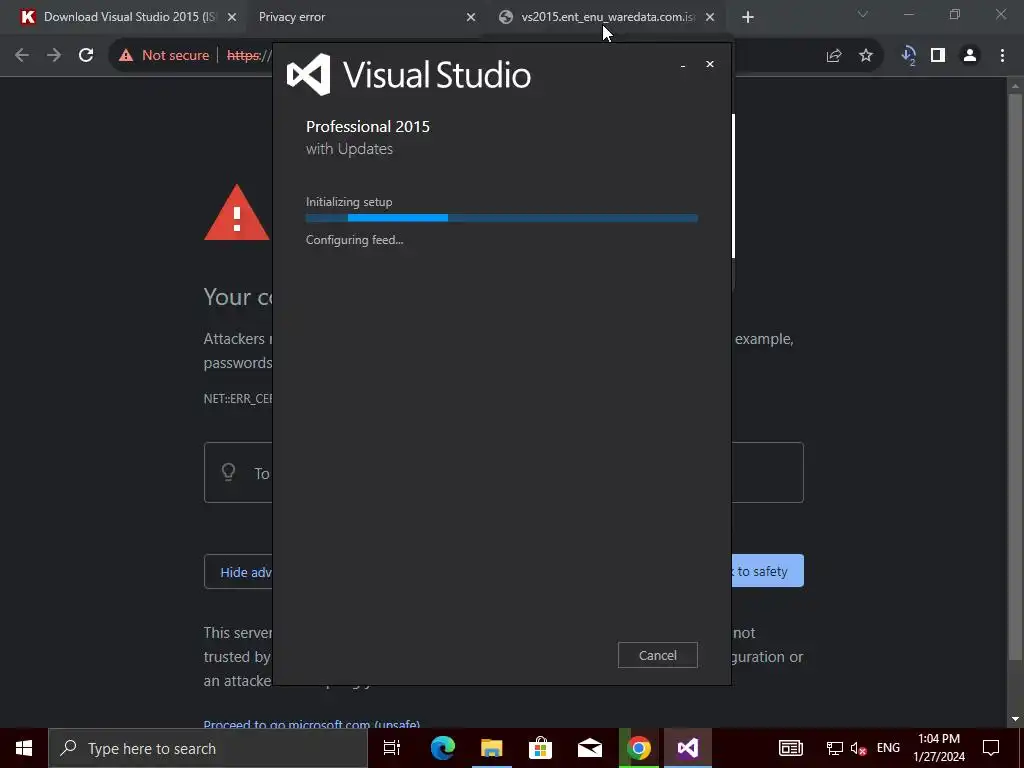This screenshot has width=1024, height=768.
Task: Open Chrome three-dot menu
Action: (x=1002, y=56)
